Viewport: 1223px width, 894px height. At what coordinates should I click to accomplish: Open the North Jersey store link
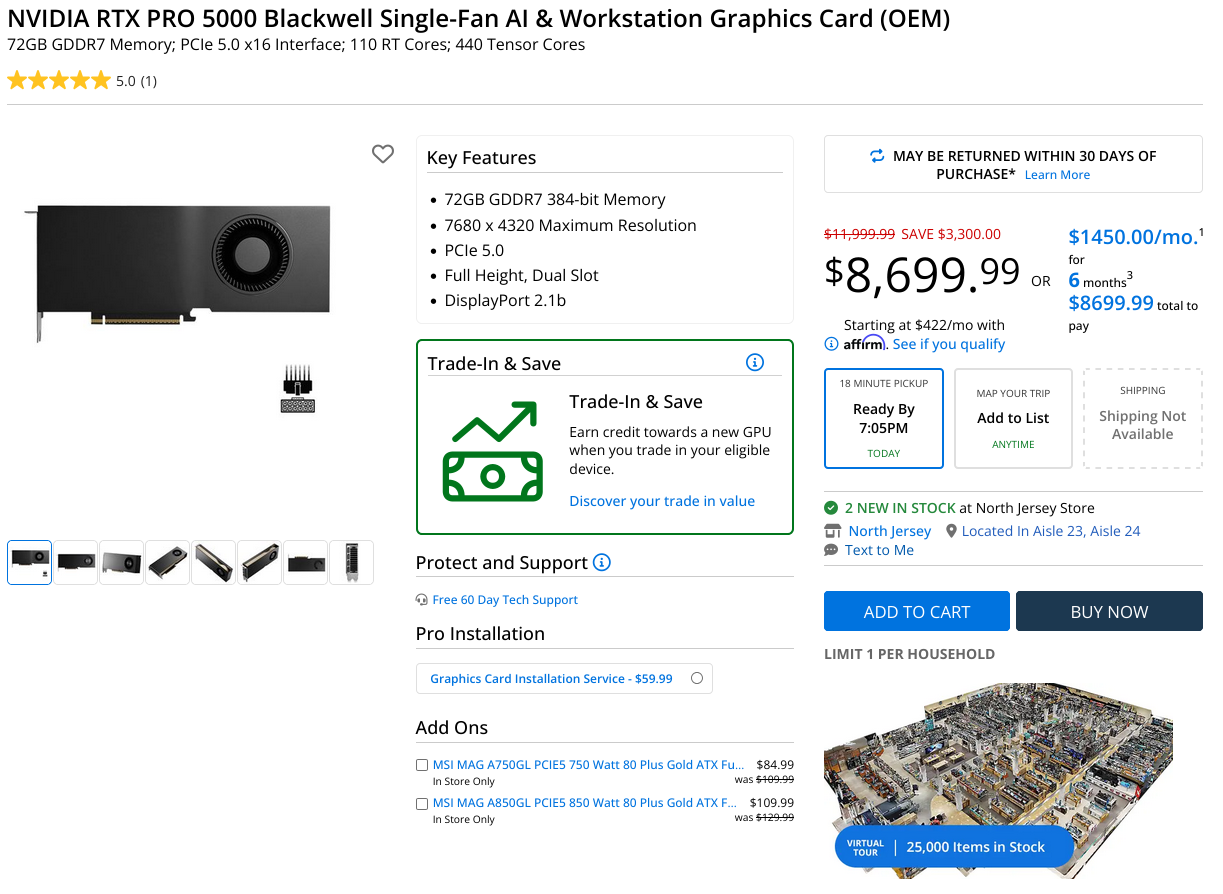point(890,531)
